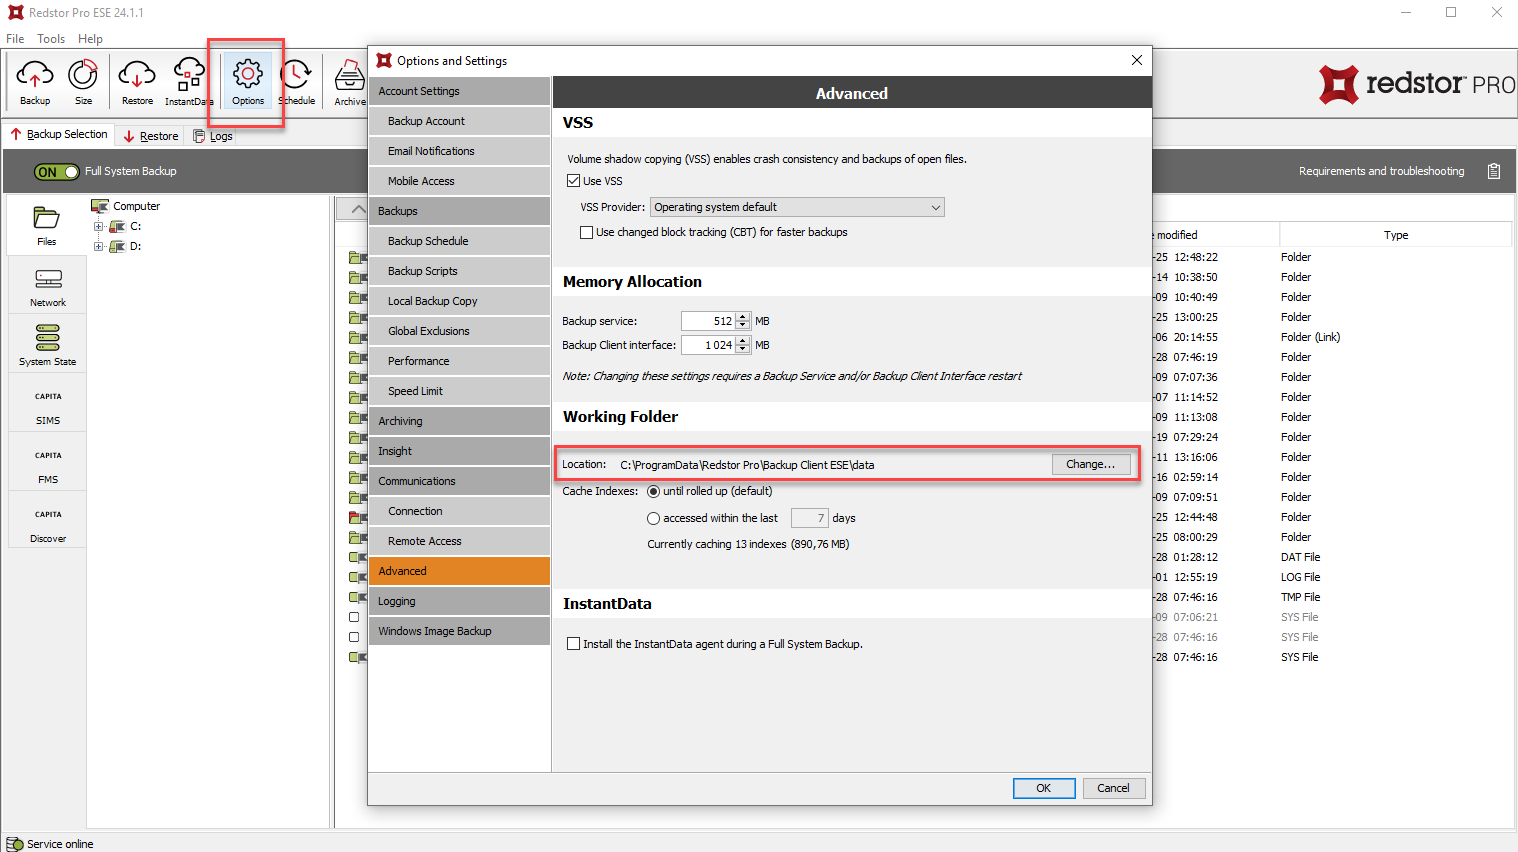Open the Backup Account settings page
Screen dimensions: 1518x852
point(459,121)
